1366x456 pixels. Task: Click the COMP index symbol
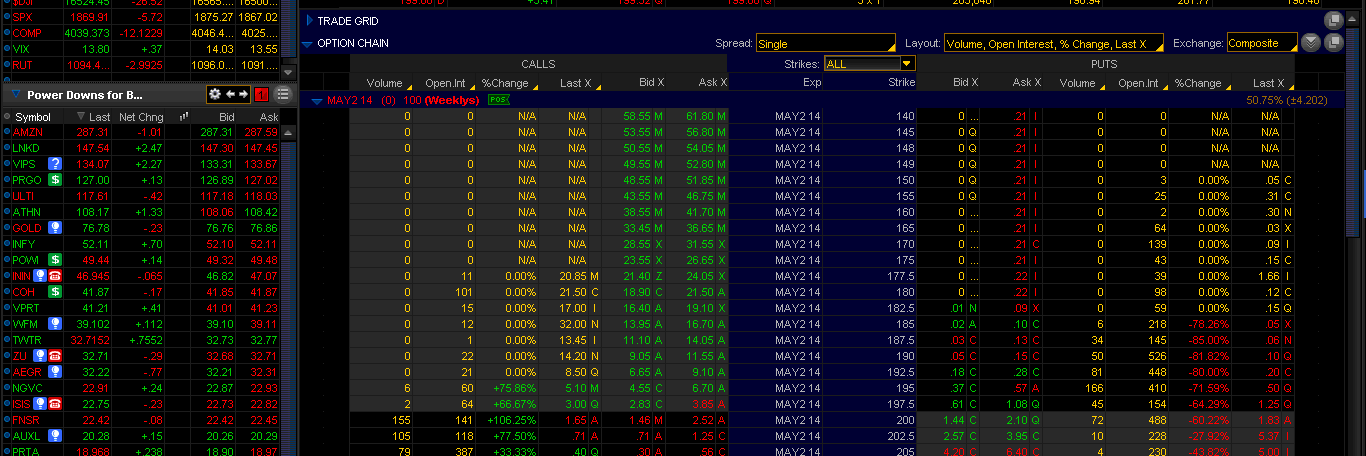click(x=27, y=33)
